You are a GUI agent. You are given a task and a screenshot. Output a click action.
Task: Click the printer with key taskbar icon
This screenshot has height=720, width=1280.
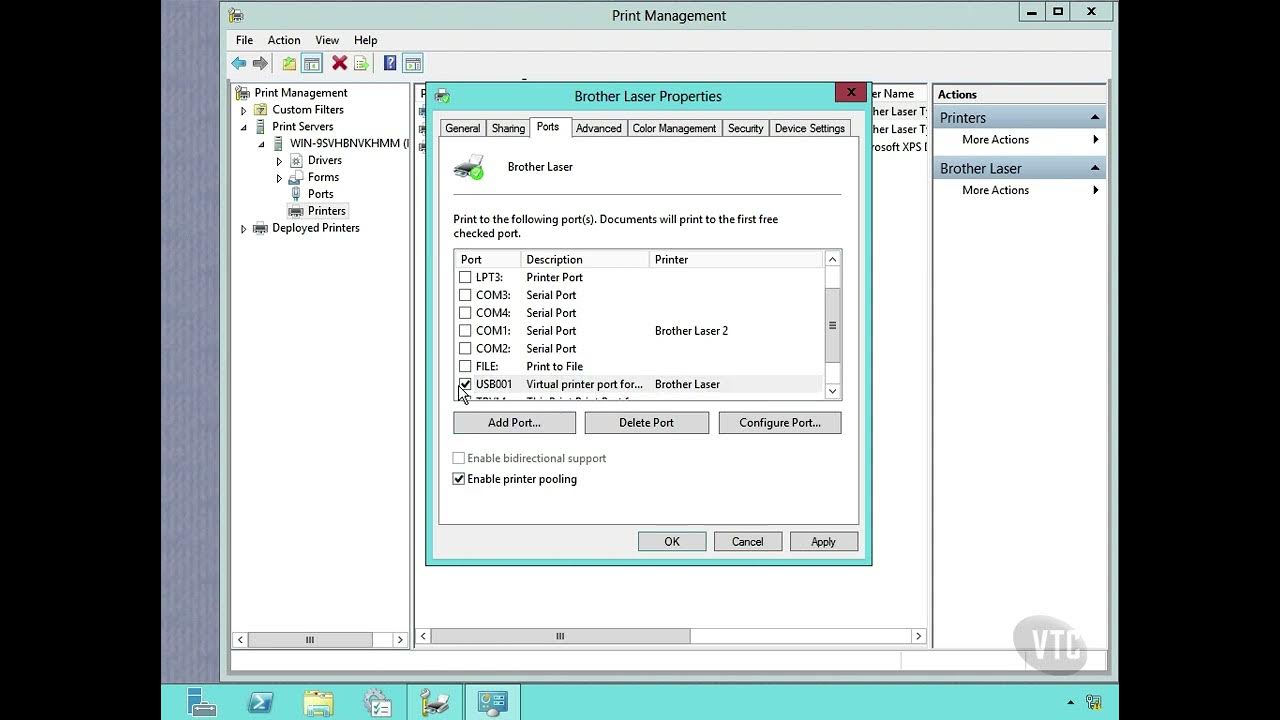(435, 703)
